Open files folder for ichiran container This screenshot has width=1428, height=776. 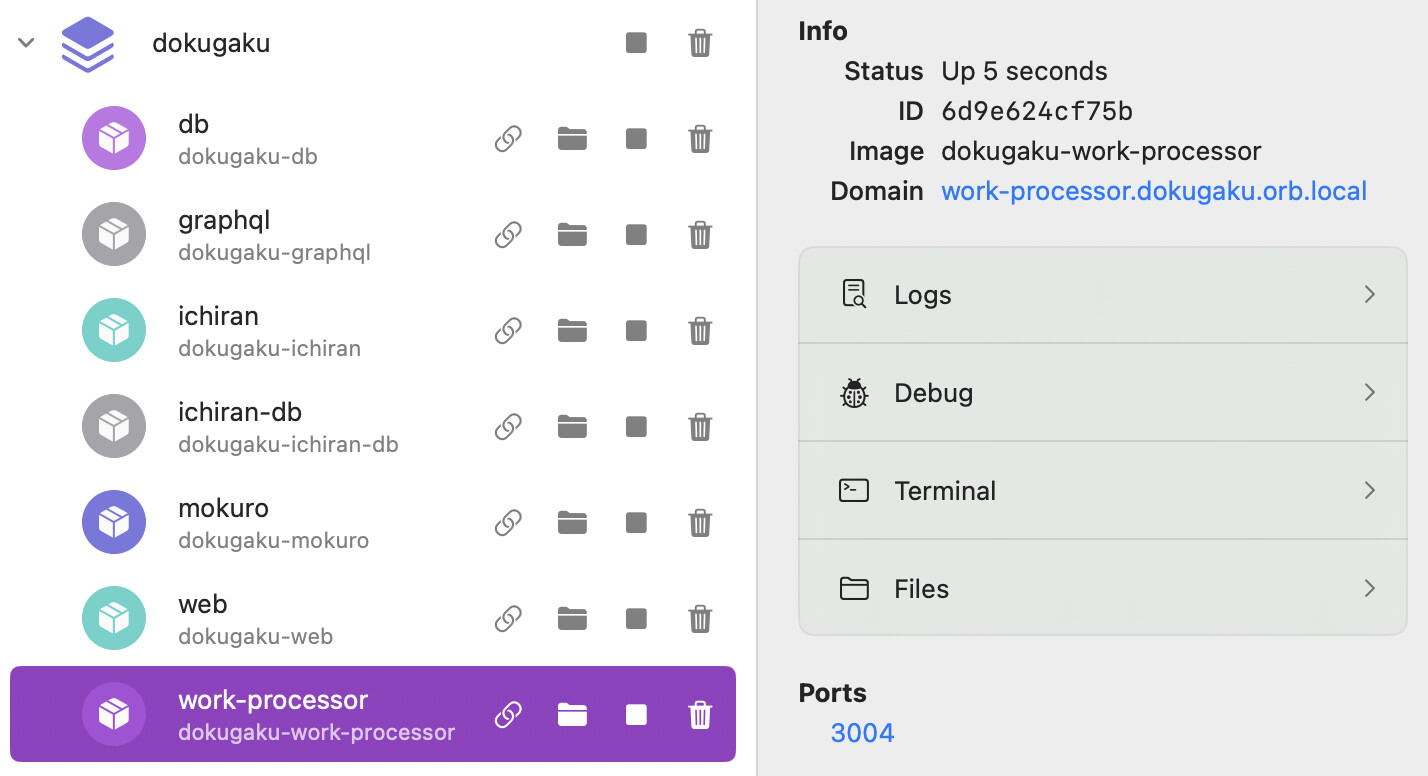(x=572, y=330)
